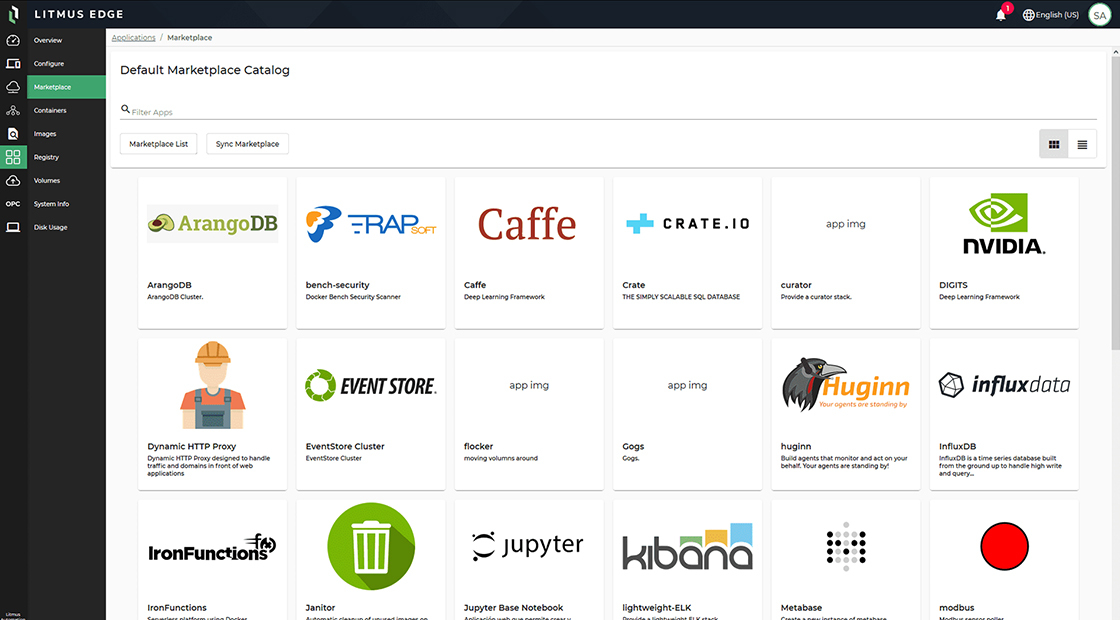Open the notifications bell
The height and width of the screenshot is (620, 1120).
click(1001, 15)
